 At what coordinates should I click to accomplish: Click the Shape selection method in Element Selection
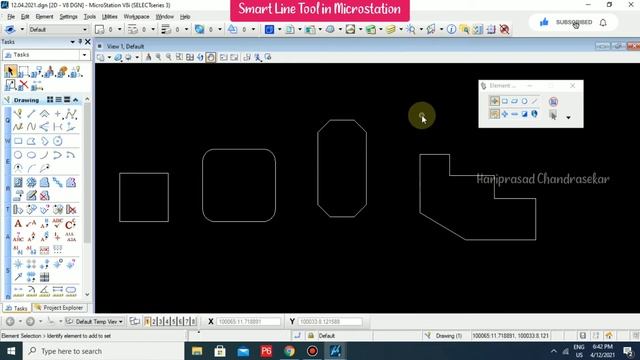coord(515,101)
